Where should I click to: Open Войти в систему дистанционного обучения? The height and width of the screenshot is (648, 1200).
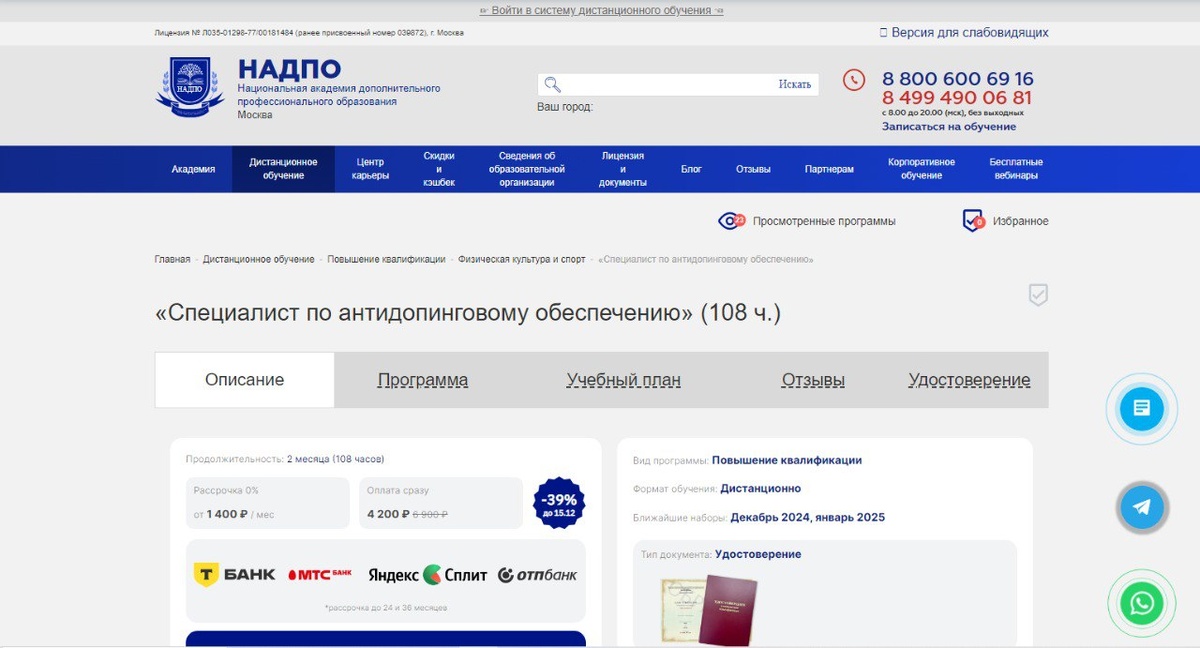(600, 9)
